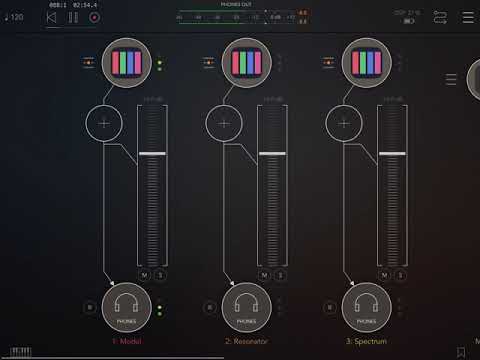The image size is (480, 360).
Task: Click the bookmark icon in bottom corner
Action: point(461,352)
